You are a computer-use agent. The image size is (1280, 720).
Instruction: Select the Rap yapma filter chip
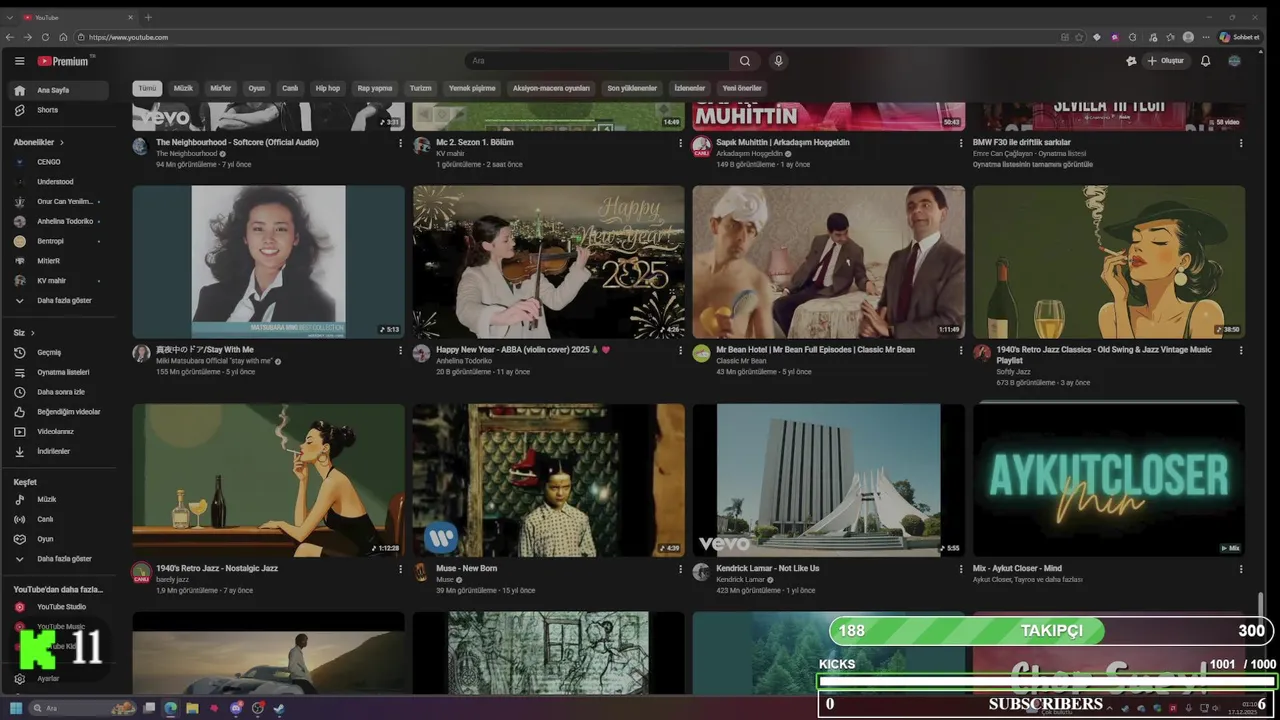click(375, 88)
